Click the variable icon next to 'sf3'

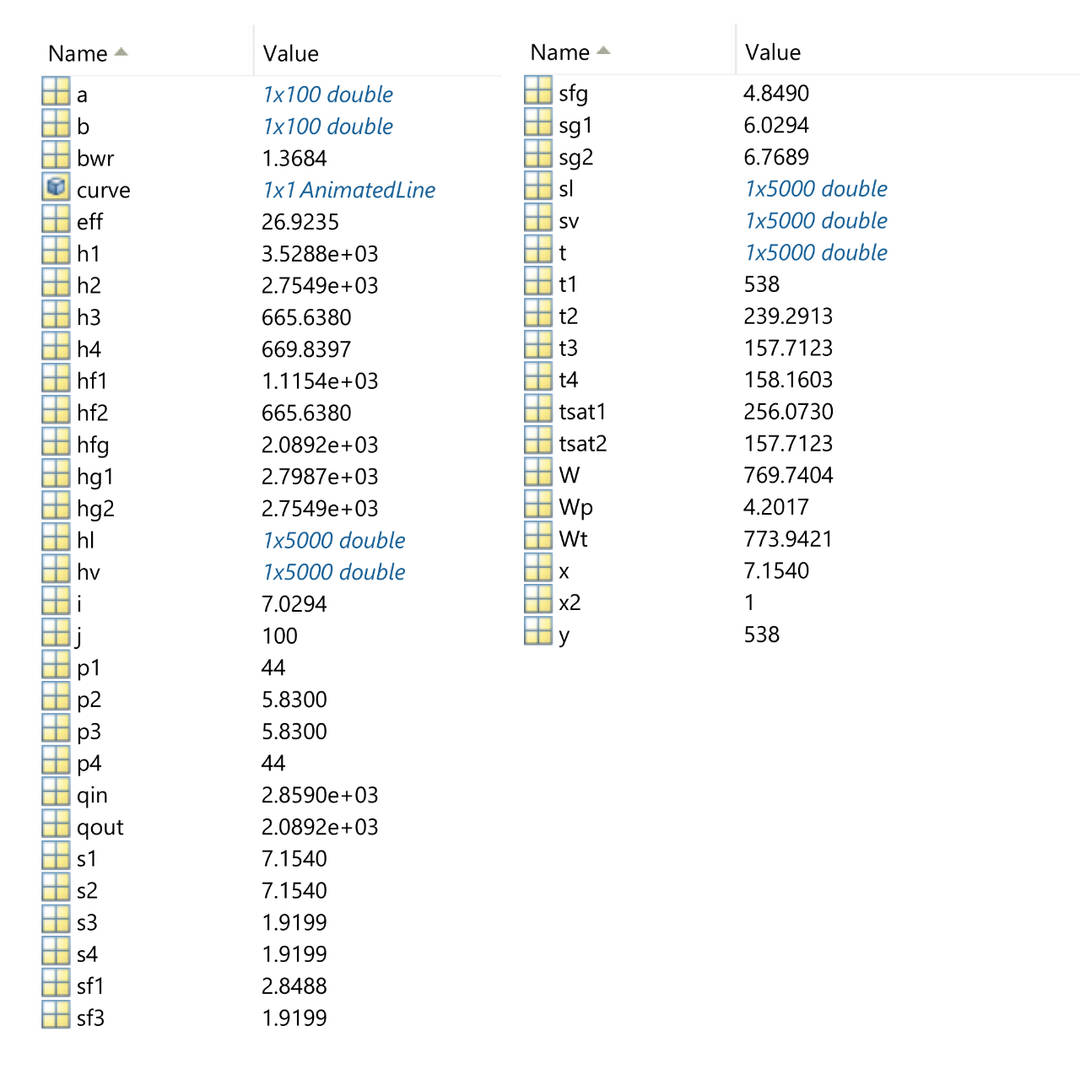click(55, 1017)
